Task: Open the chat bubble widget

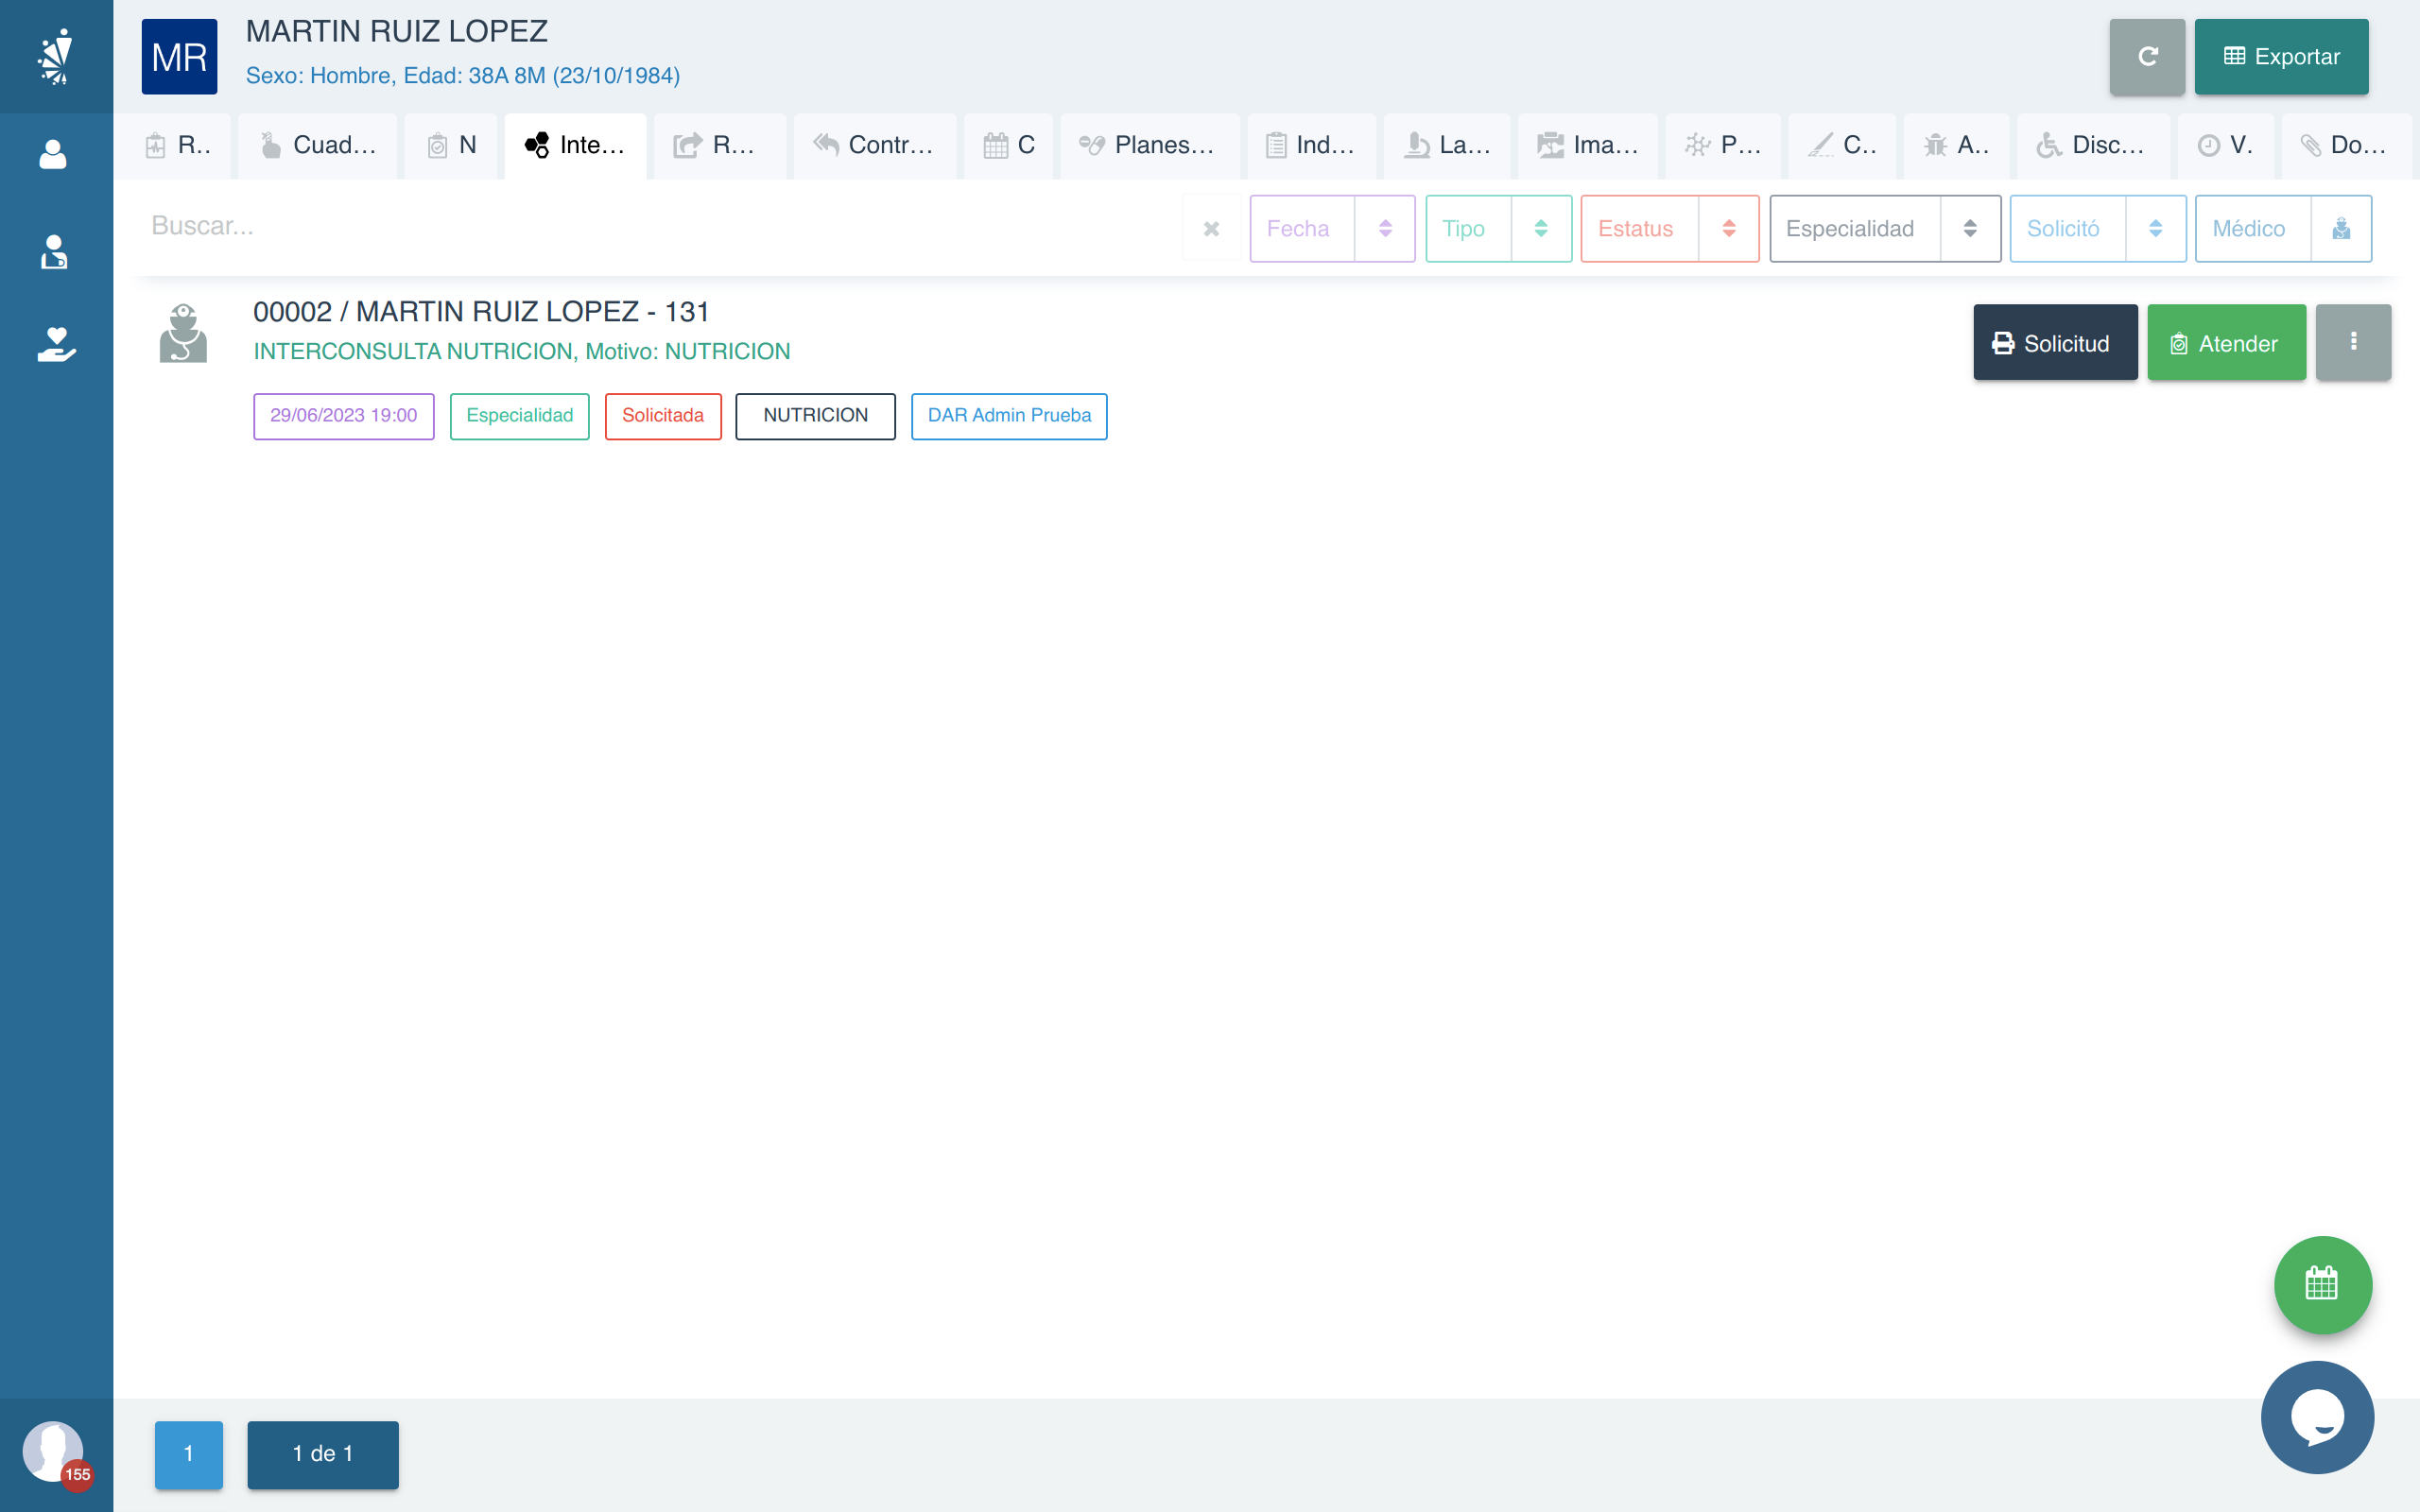Action: coord(2316,1417)
